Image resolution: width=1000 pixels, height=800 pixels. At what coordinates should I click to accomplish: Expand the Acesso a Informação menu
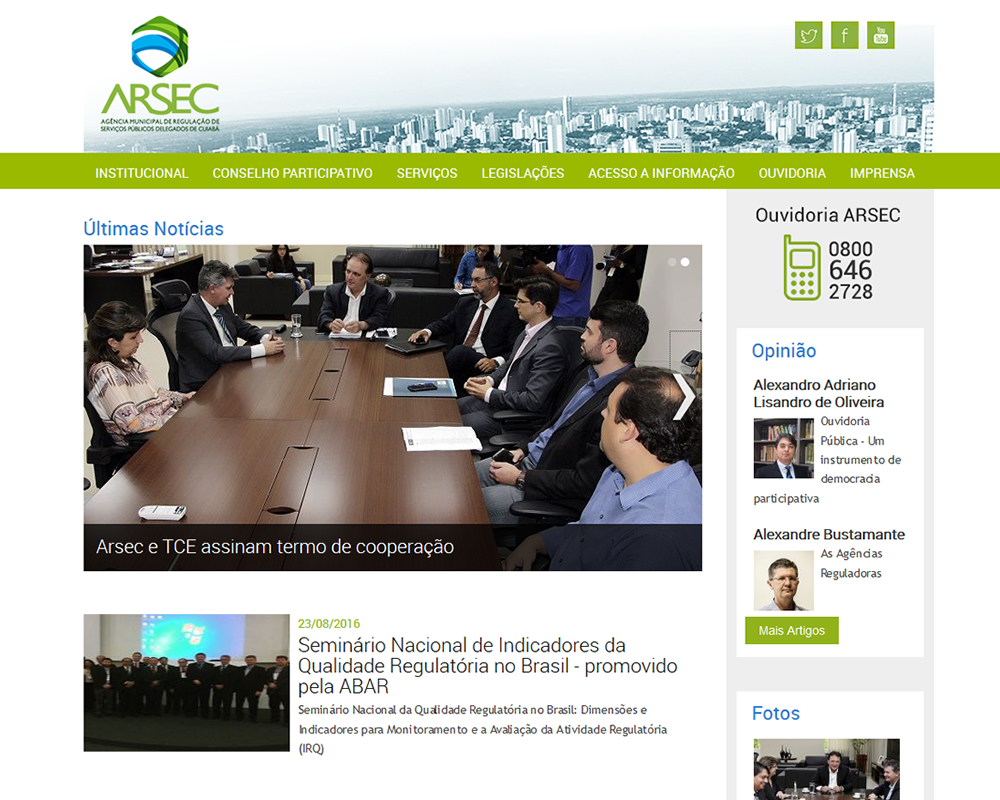click(661, 173)
